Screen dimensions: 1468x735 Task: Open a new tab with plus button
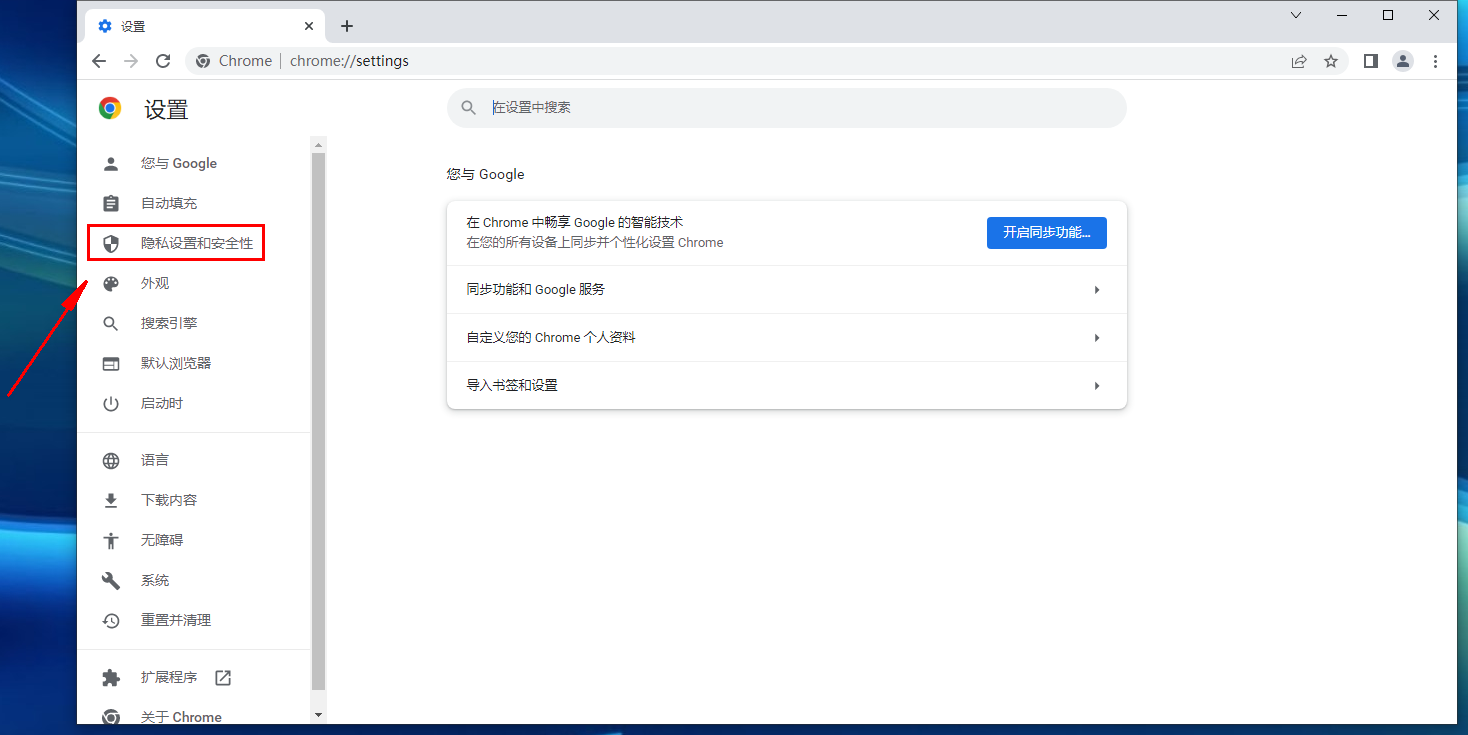click(x=347, y=26)
